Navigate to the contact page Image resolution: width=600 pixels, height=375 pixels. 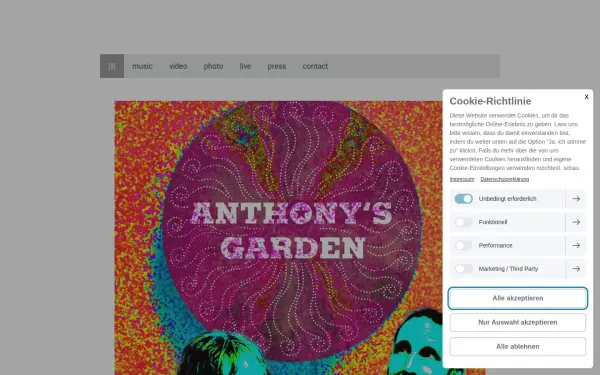coord(315,66)
